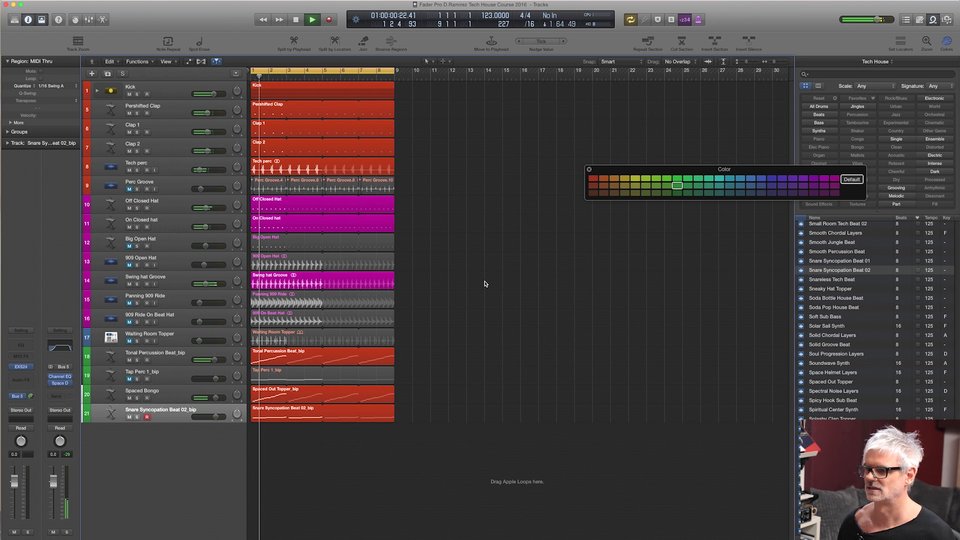The width and height of the screenshot is (960, 540).
Task: Click the add track plus button
Action: (x=92, y=73)
